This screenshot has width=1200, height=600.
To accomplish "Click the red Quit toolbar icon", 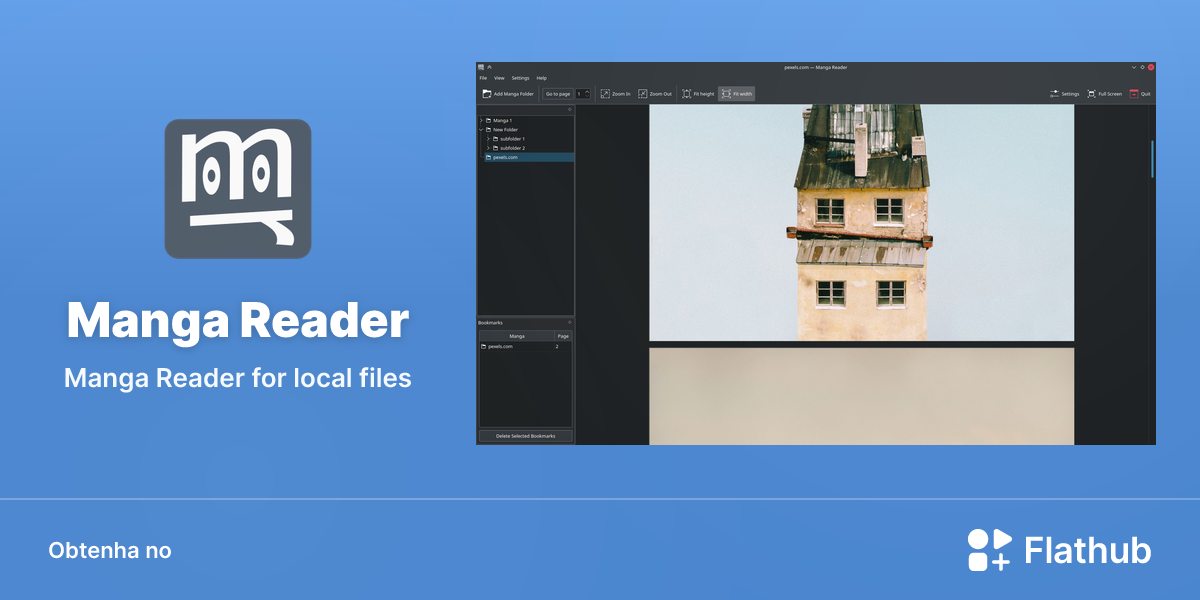I will [1134, 94].
